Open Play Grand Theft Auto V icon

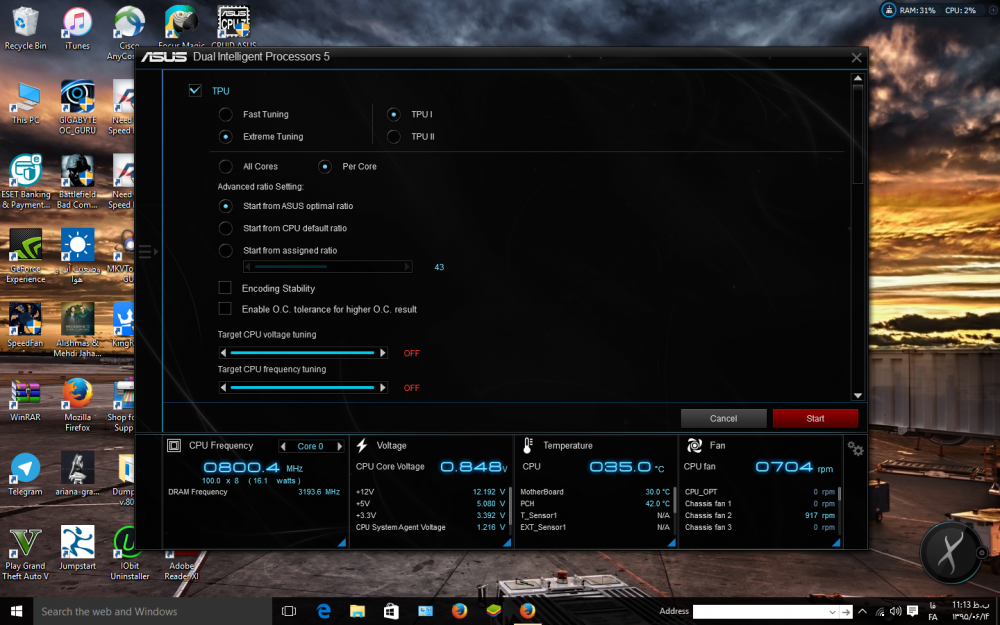tap(26, 553)
